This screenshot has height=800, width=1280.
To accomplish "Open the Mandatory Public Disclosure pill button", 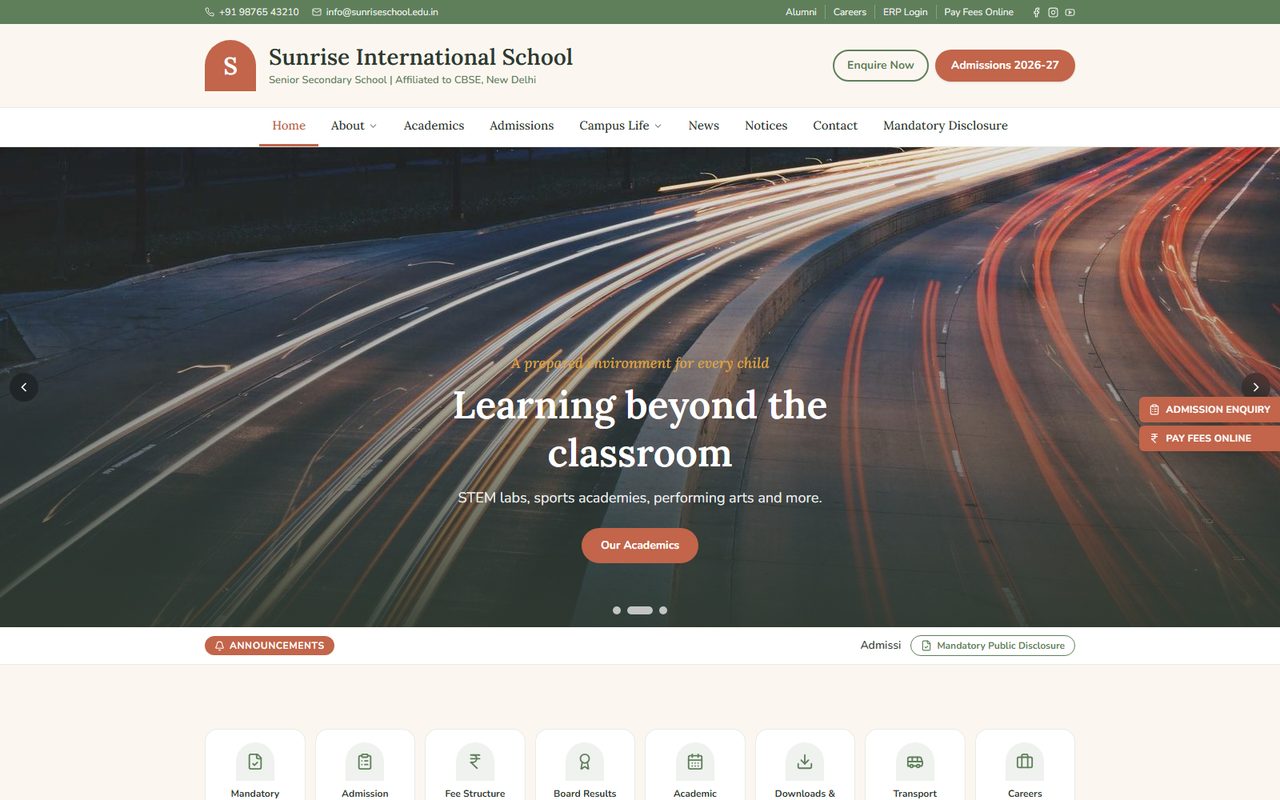I will click(x=992, y=646).
